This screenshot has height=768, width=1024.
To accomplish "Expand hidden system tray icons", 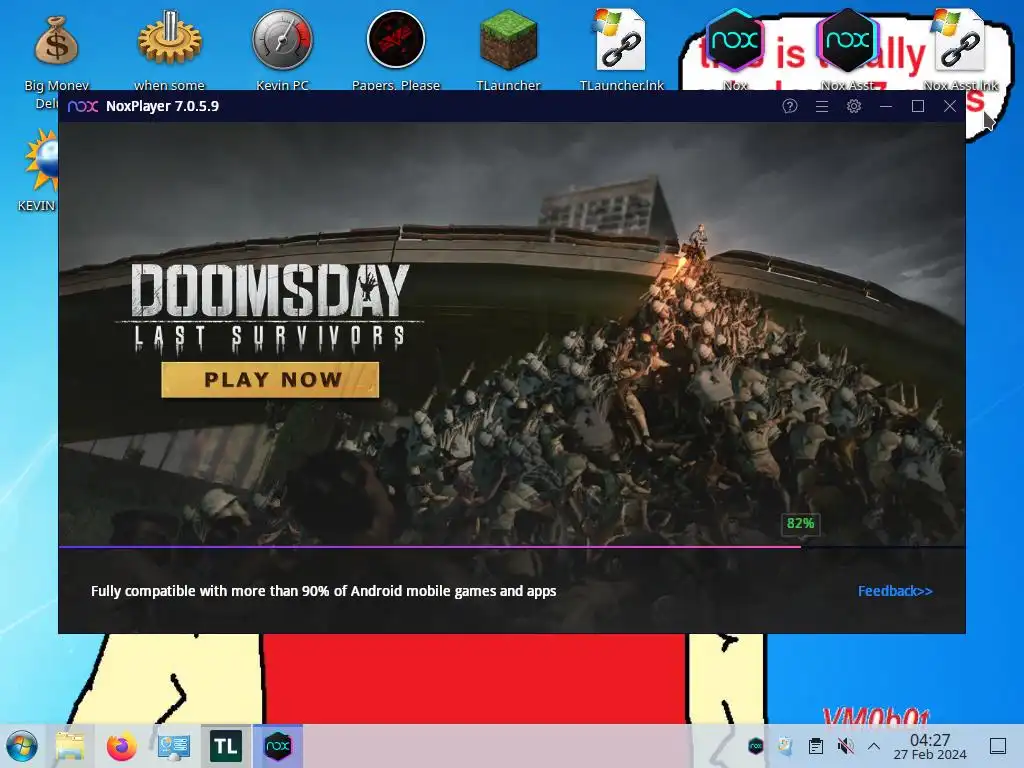I will click(x=874, y=746).
